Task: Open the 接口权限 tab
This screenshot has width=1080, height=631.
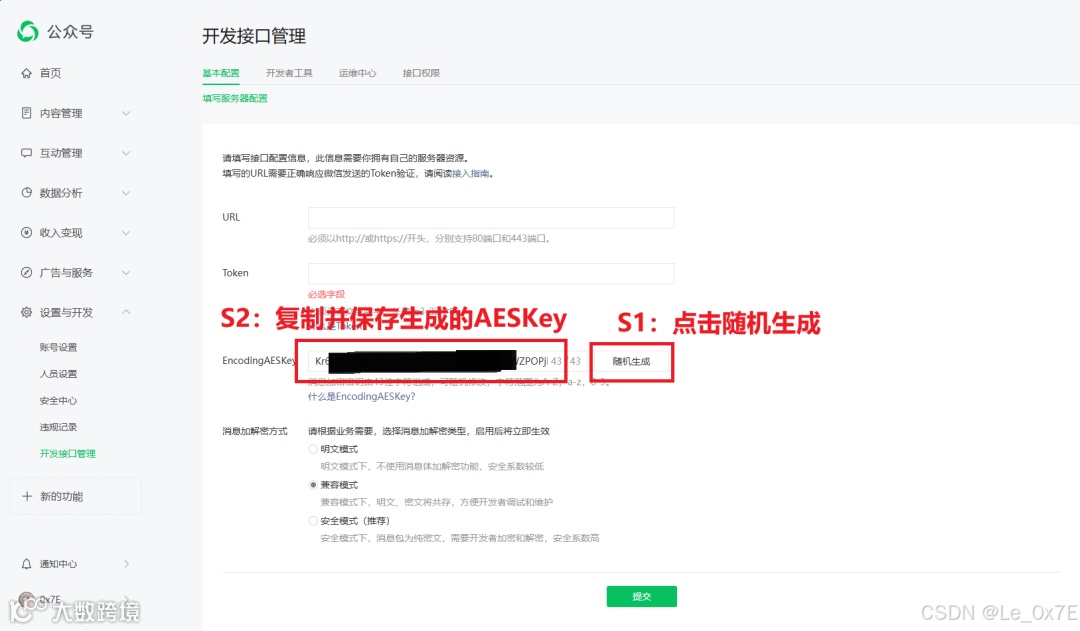Action: [x=421, y=73]
